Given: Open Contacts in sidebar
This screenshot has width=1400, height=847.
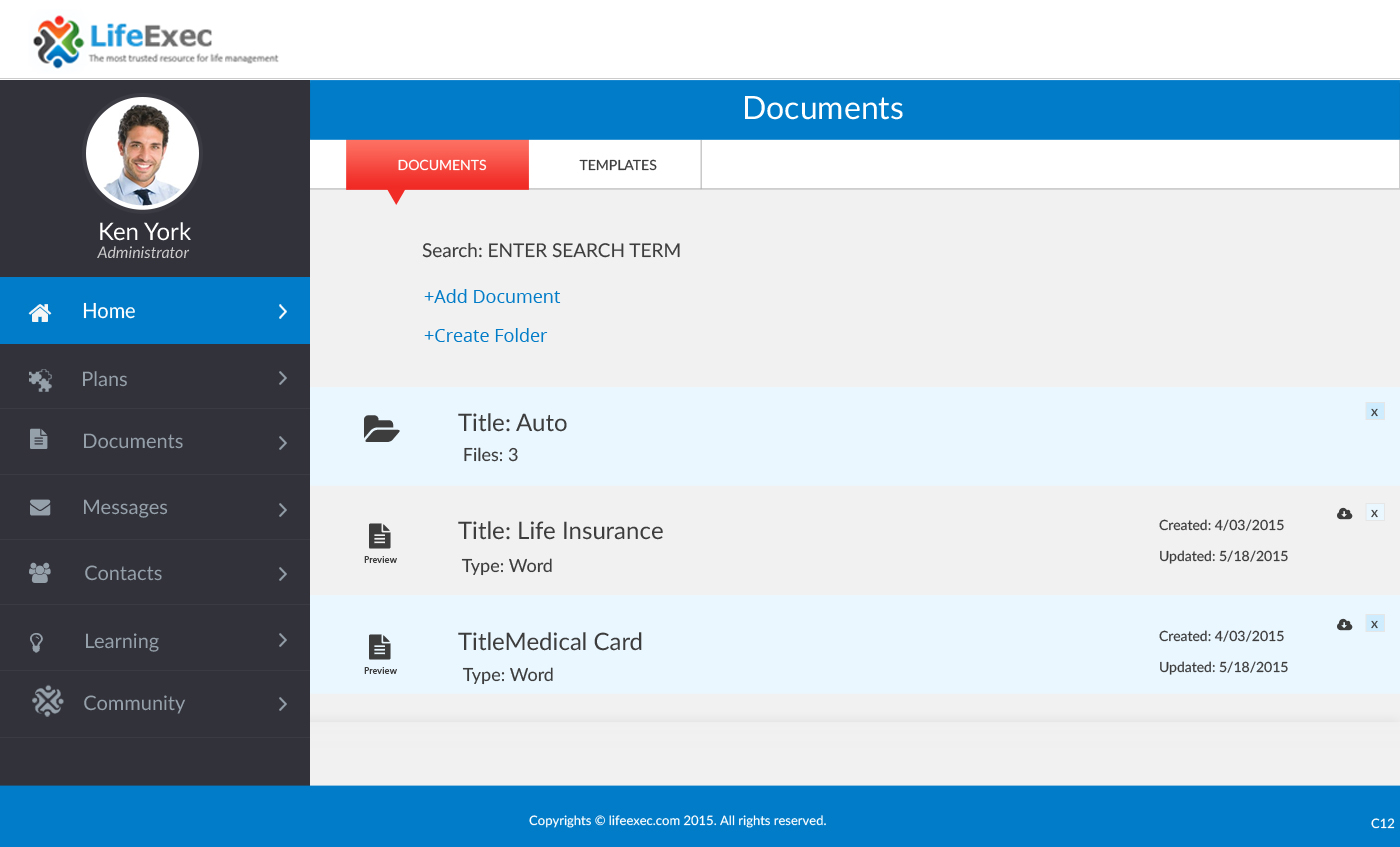Looking at the screenshot, I should pyautogui.click(x=155, y=573).
